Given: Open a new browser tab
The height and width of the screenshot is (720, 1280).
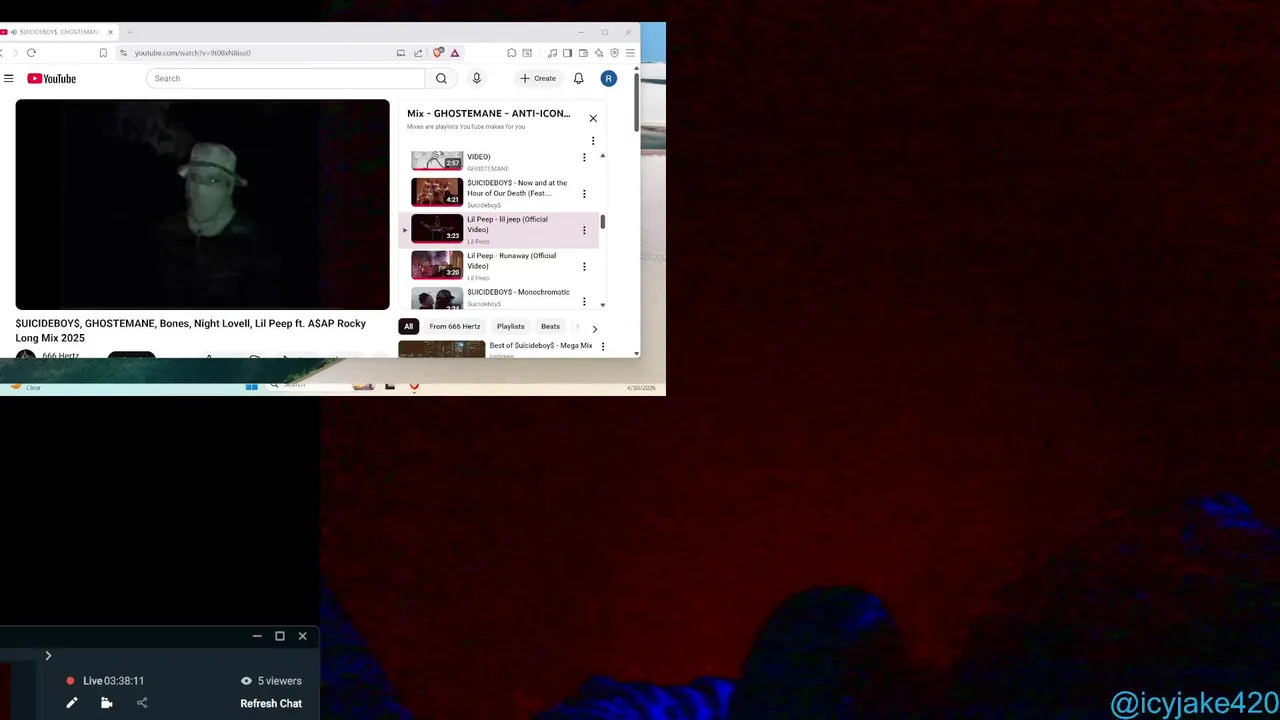Looking at the screenshot, I should pyautogui.click(x=129, y=32).
